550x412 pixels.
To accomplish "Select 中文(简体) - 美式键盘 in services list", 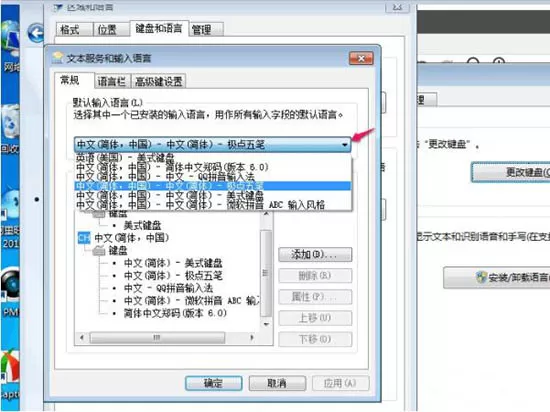I will [x=173, y=263].
